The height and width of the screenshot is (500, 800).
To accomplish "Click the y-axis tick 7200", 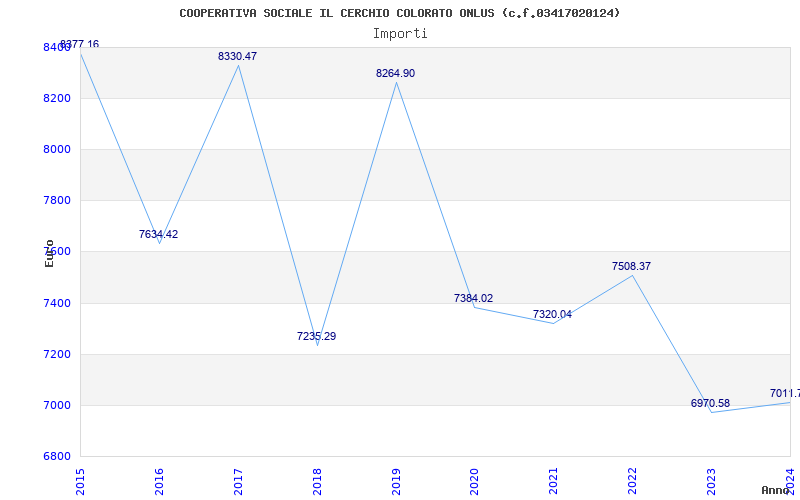I will (57, 355).
